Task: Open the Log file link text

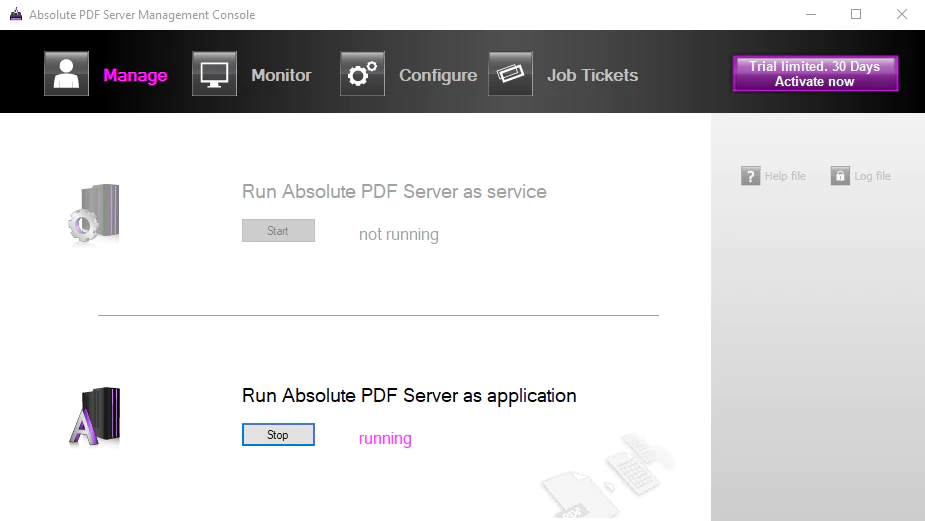Action: [872, 176]
